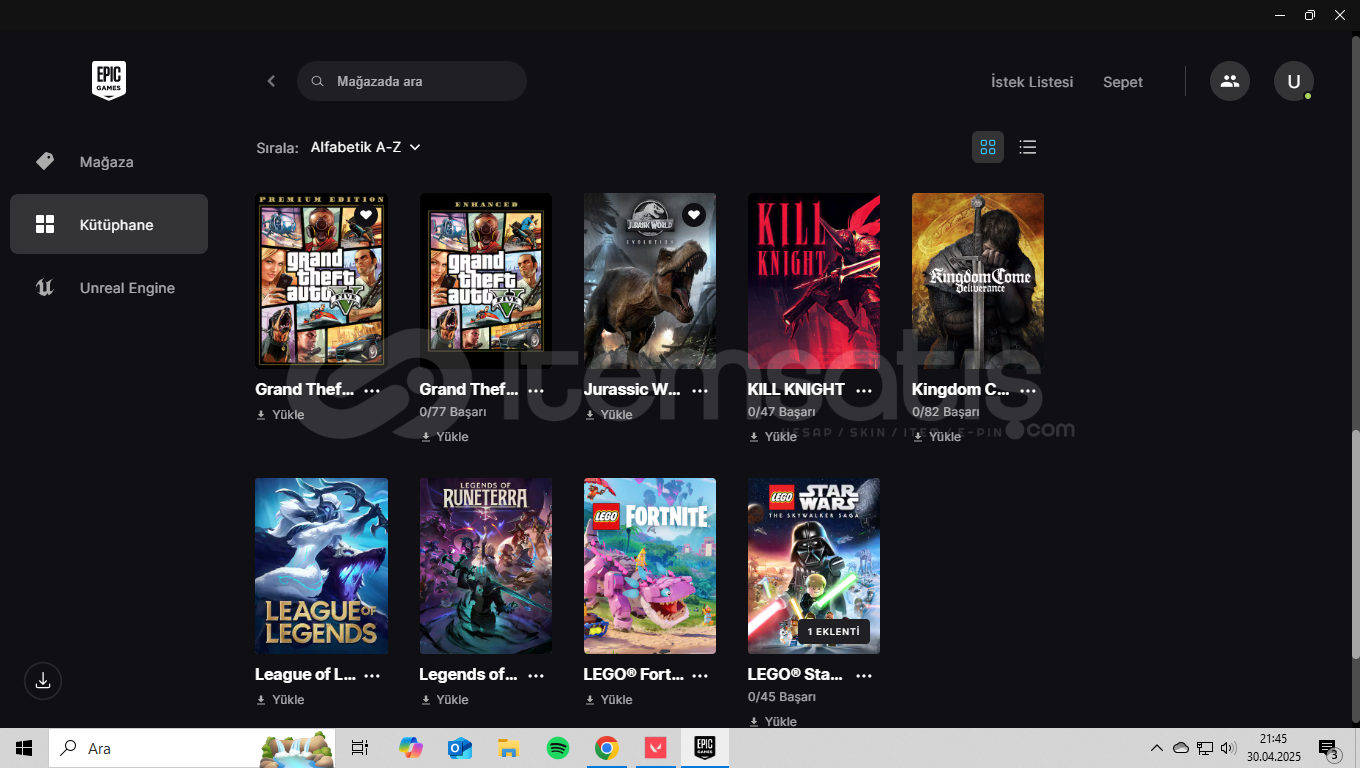This screenshot has height=768, width=1360.
Task: Toggle favorite heart on Jurassic World Evolution
Action: pyautogui.click(x=694, y=215)
